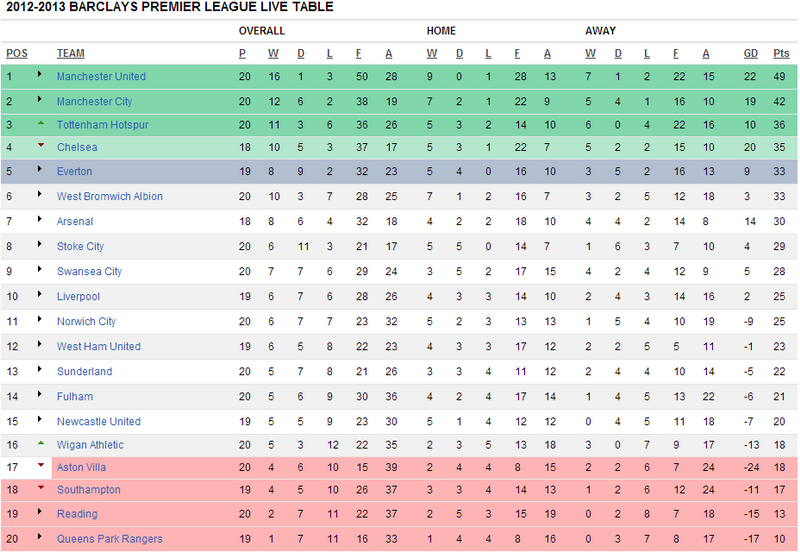The height and width of the screenshot is (553, 800).
Task: Open the Newcastle United team link
Action: (x=98, y=421)
